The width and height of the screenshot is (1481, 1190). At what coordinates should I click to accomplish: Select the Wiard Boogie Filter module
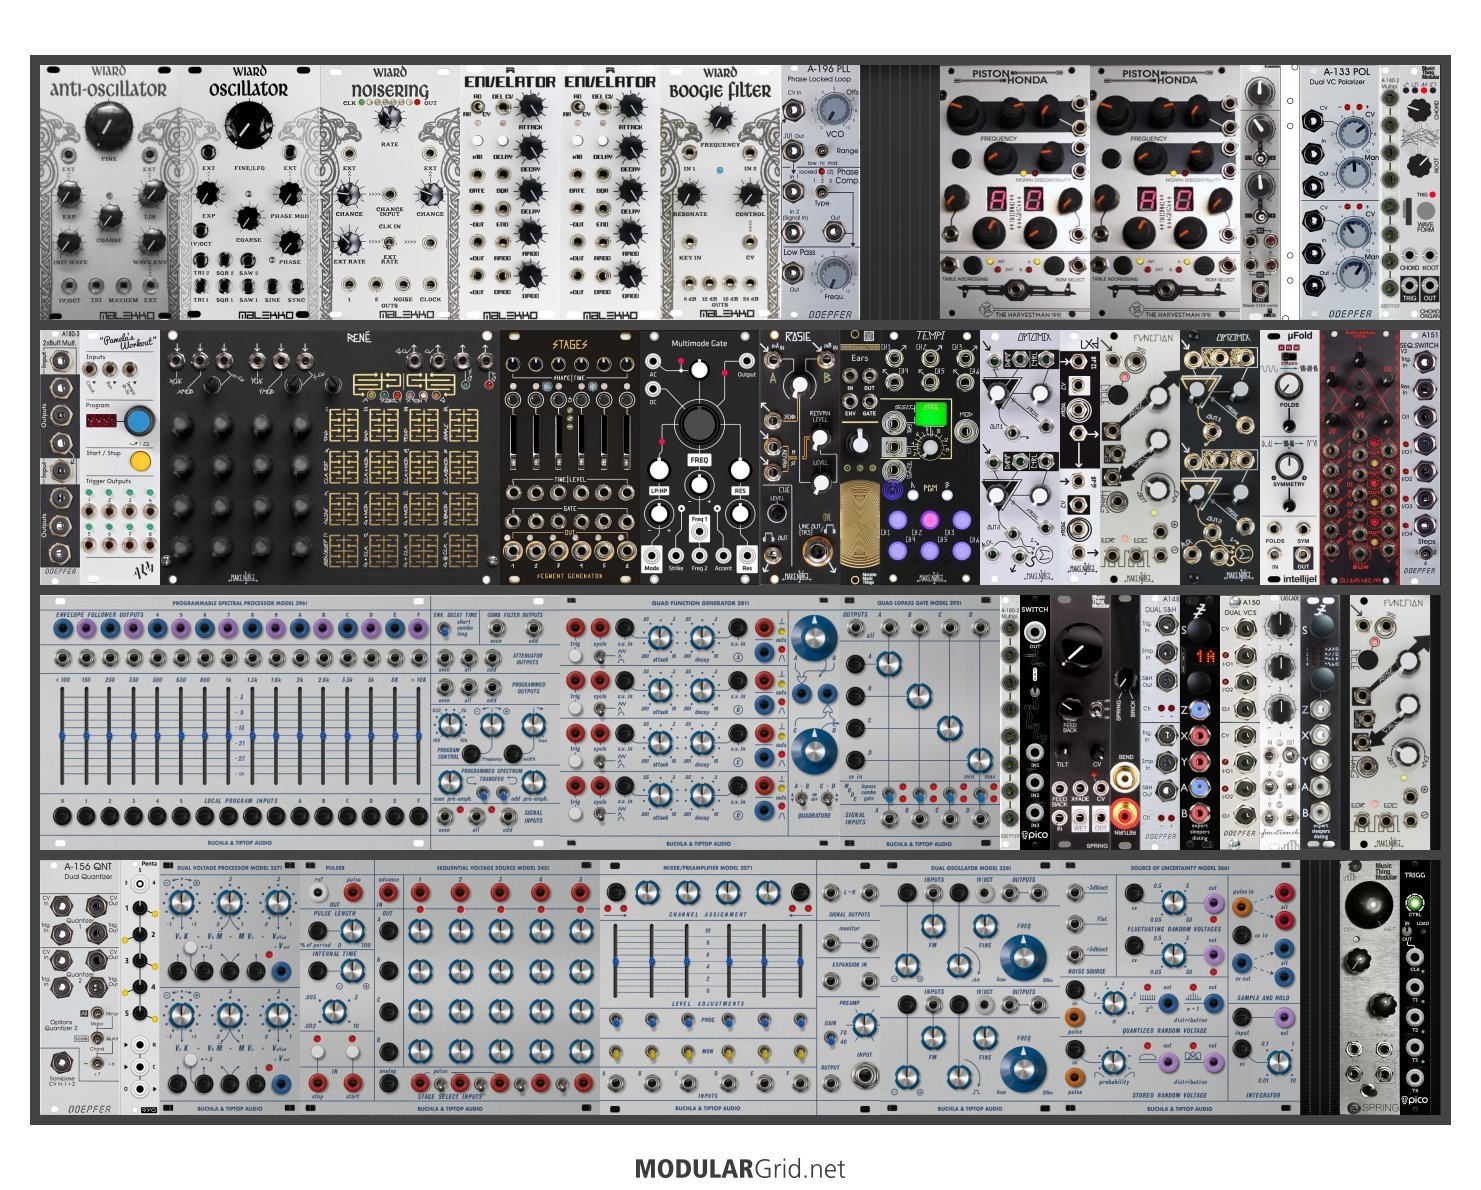(720, 192)
